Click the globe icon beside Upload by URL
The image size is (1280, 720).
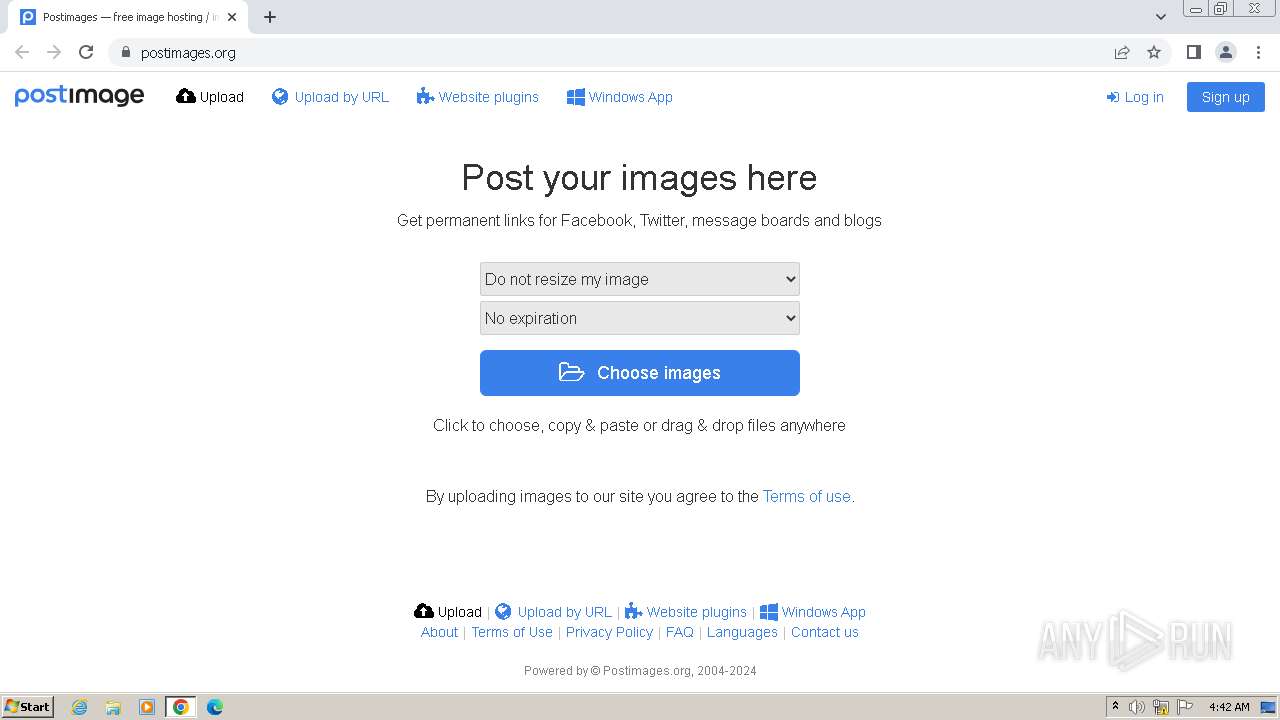tap(280, 96)
